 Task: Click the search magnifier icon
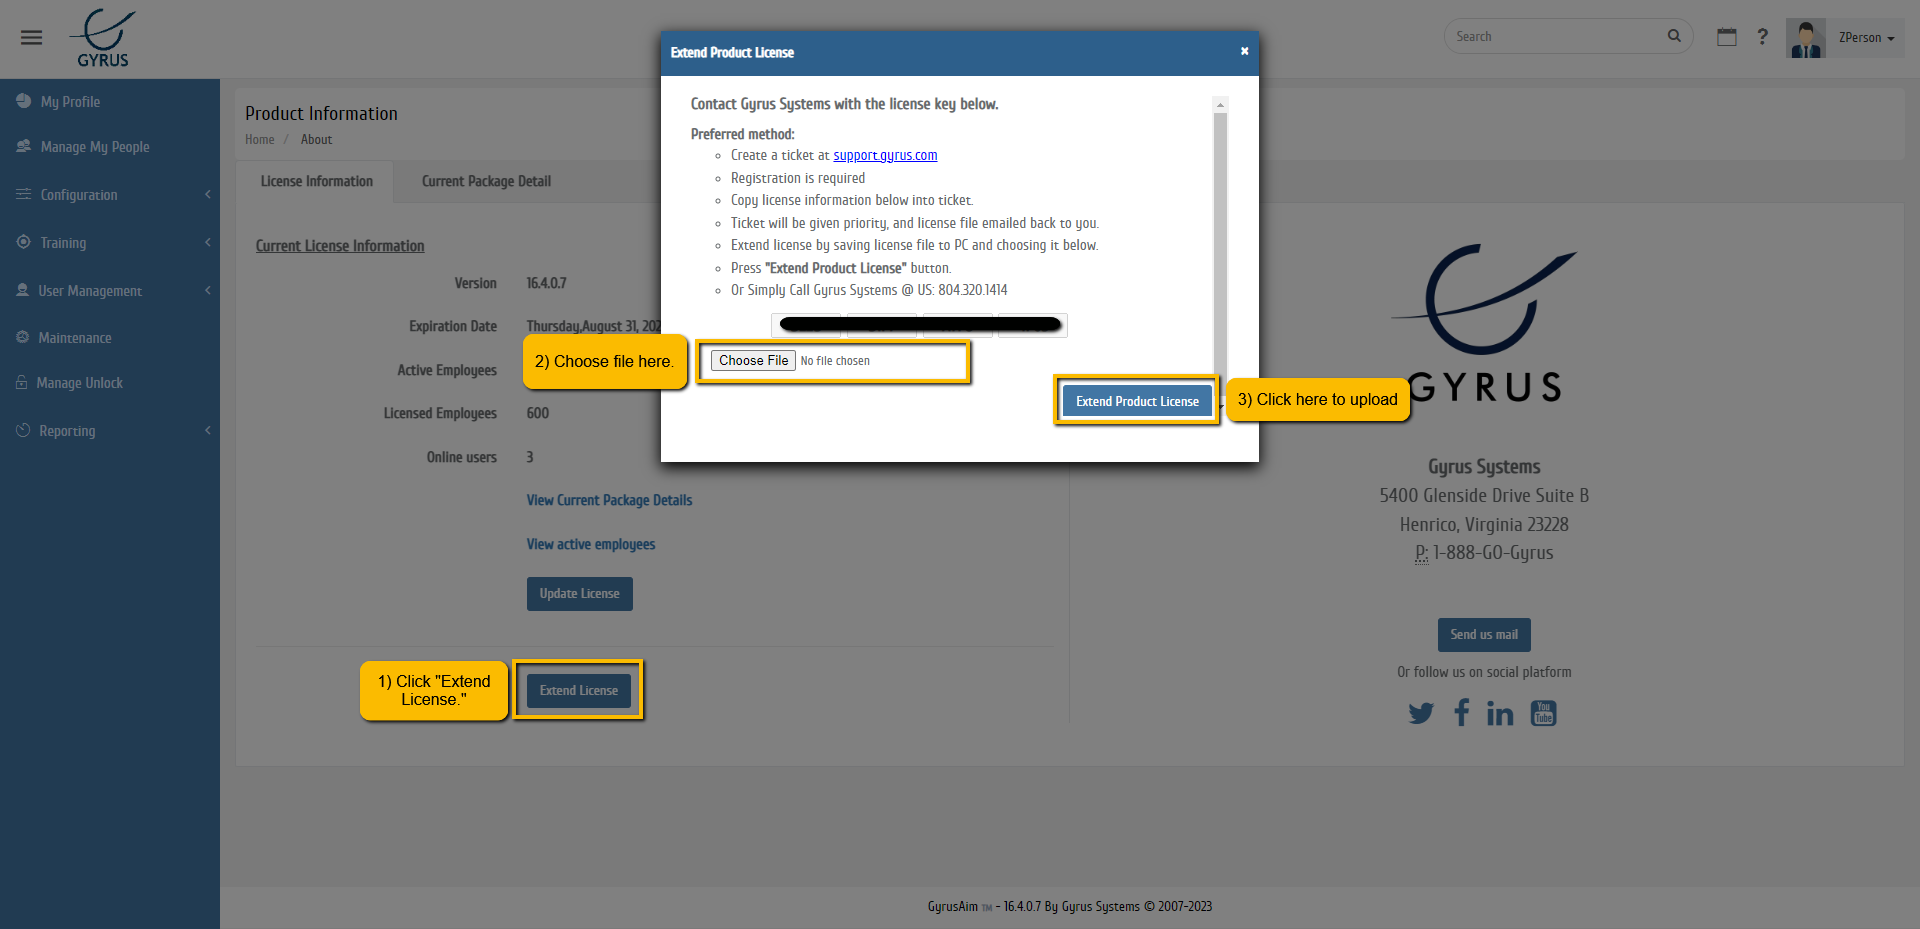(1674, 36)
